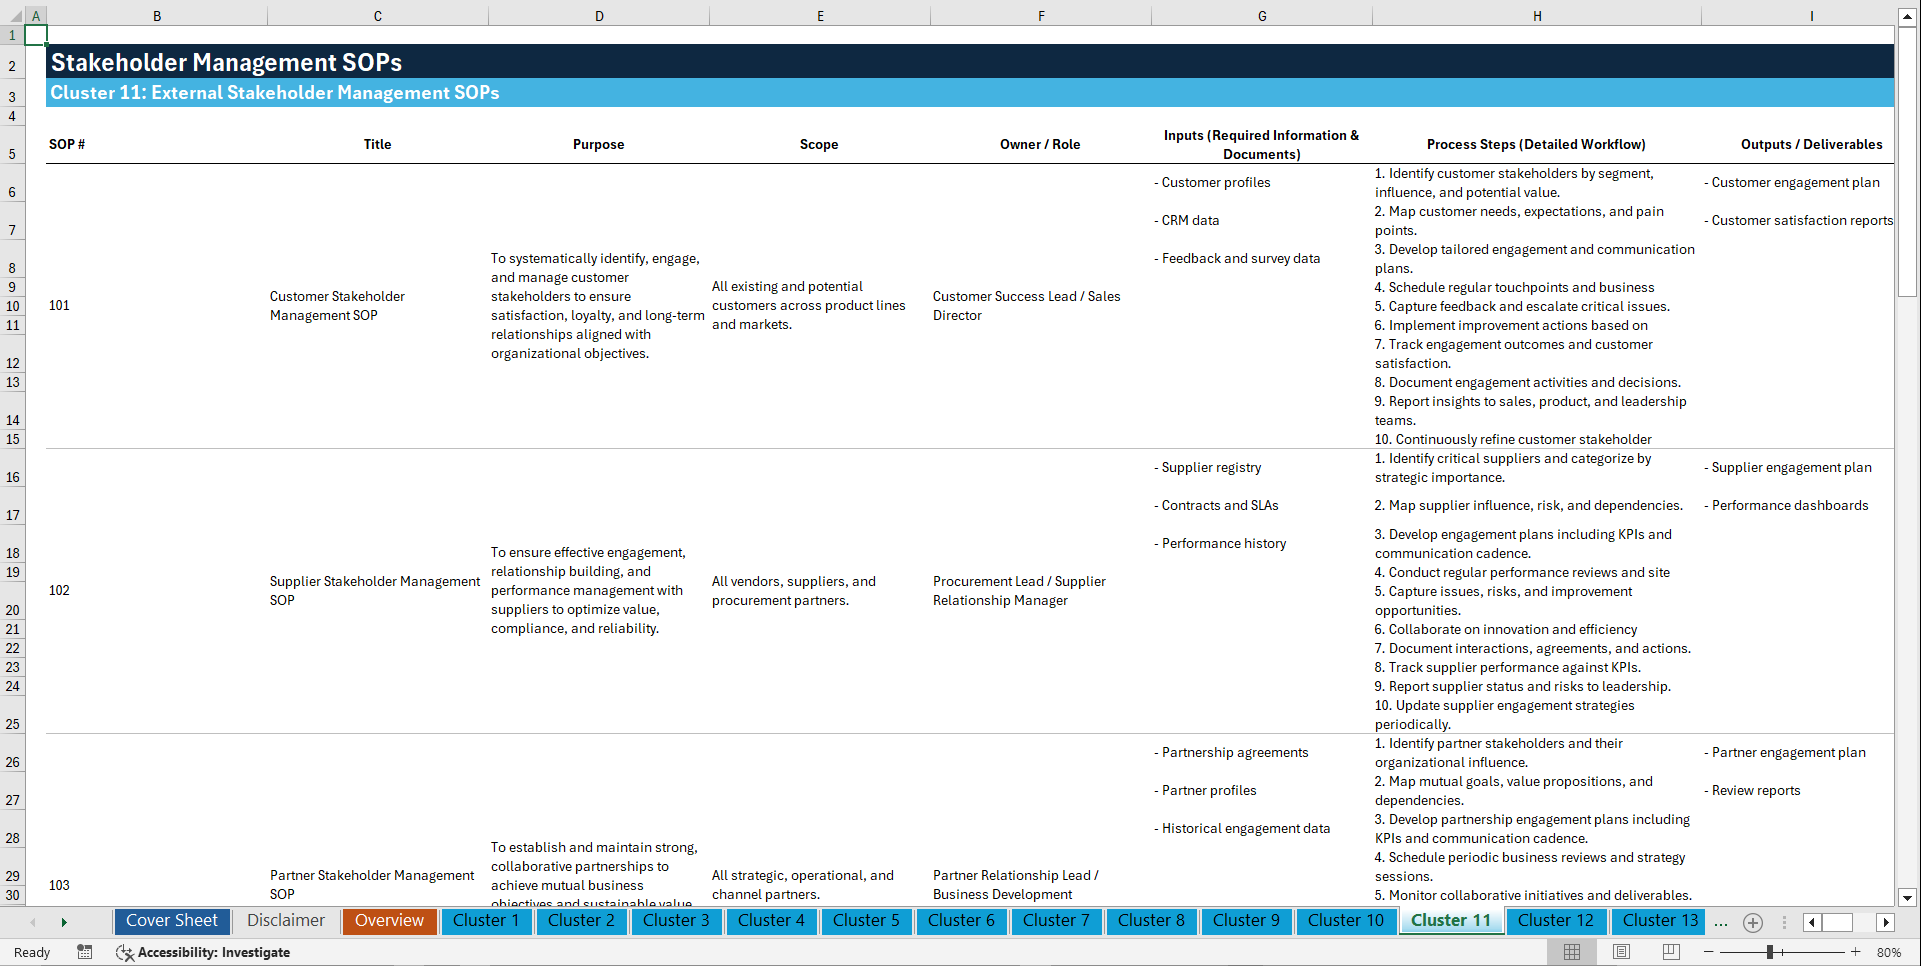Image resolution: width=1921 pixels, height=966 pixels.
Task: Select the Page Layout view icon
Action: coord(1621,952)
